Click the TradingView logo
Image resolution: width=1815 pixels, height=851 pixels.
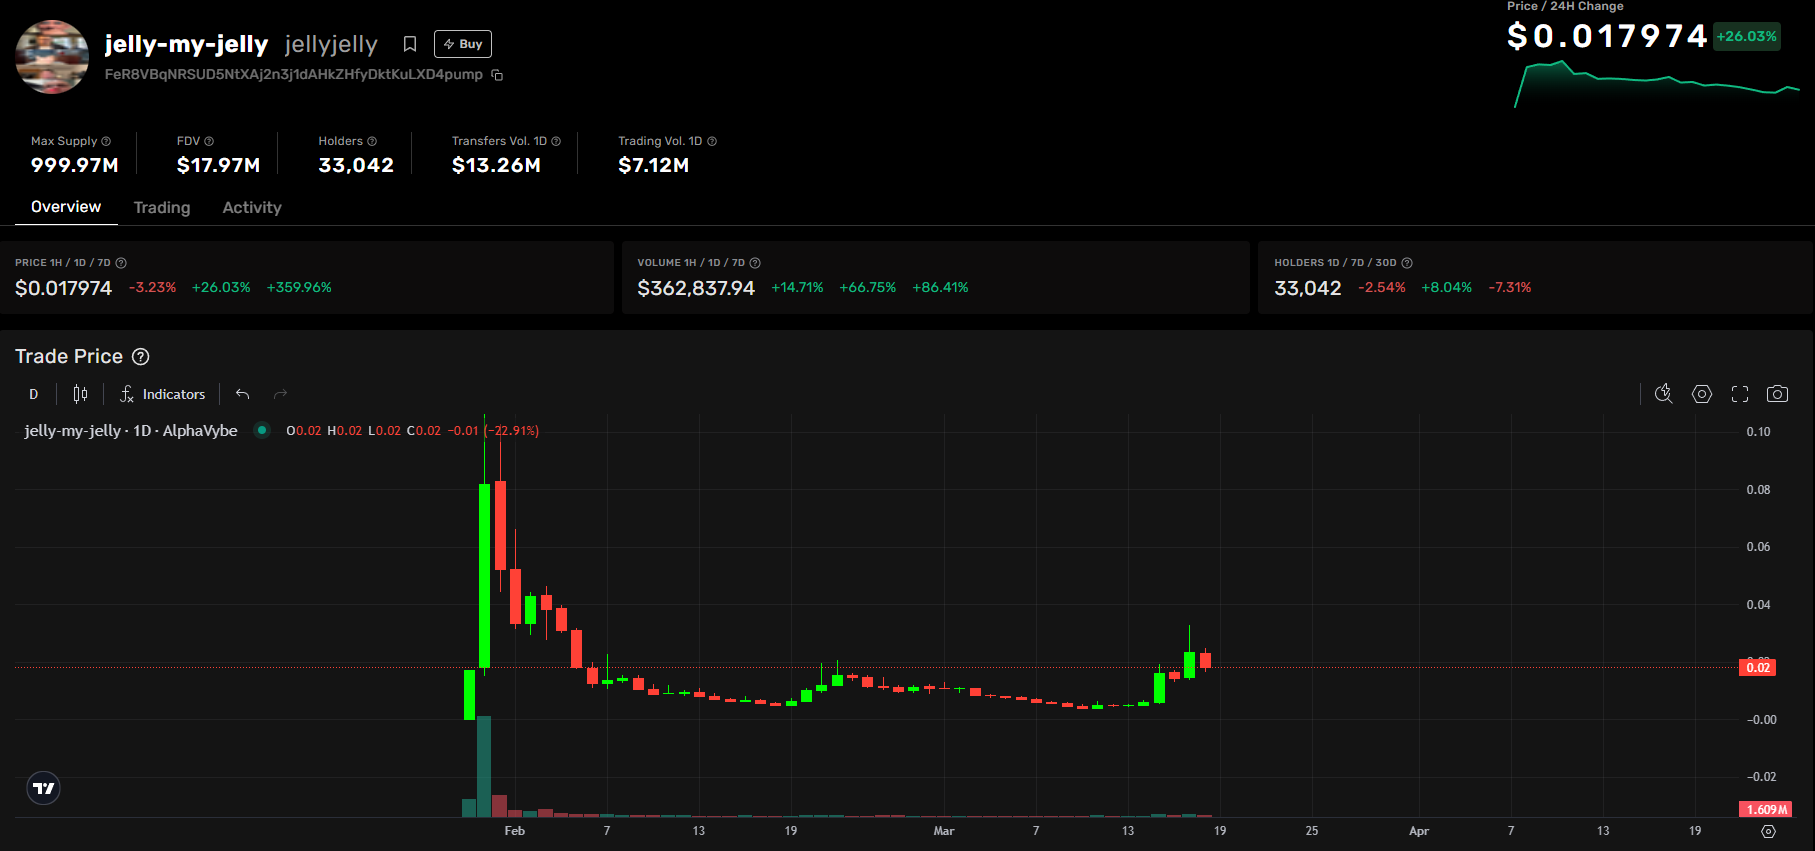pos(43,789)
